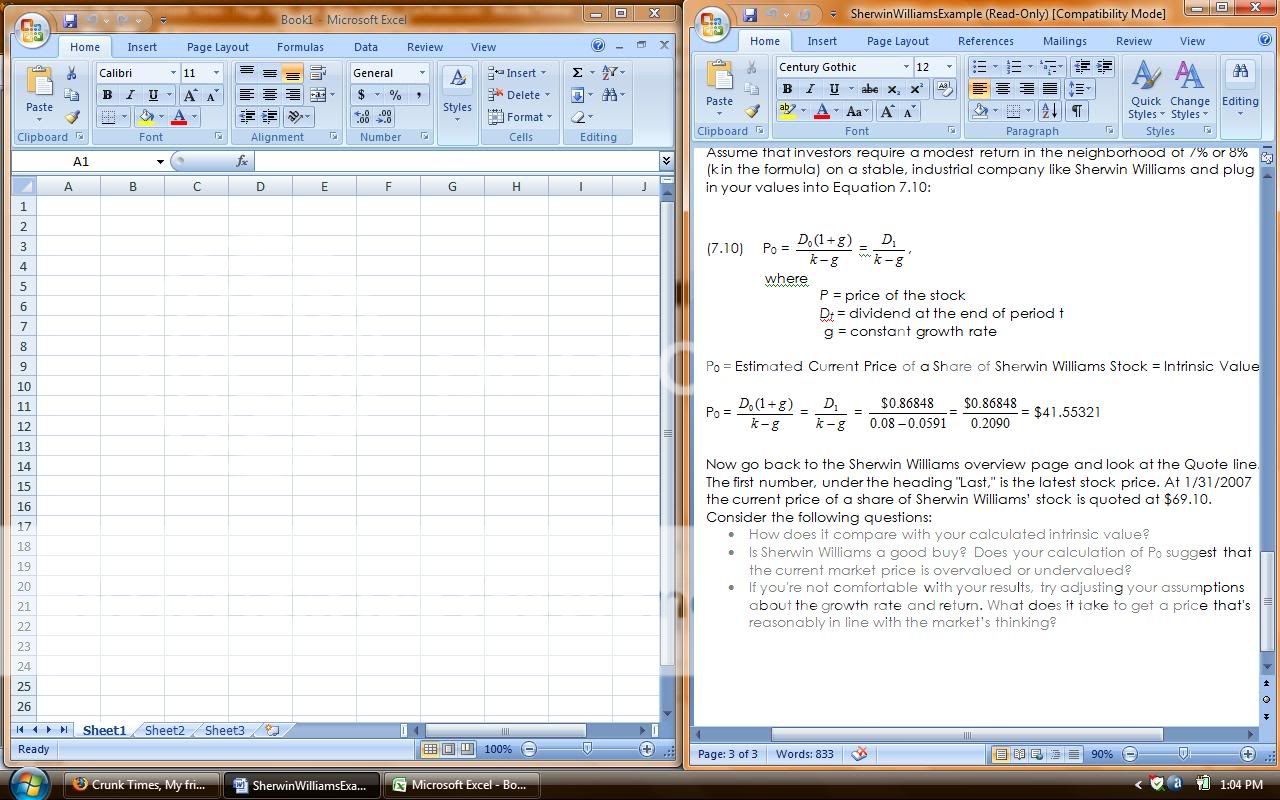Viewport: 1280px width, 800px height.
Task: Click Excel's Decrease Decimal icon
Action: 385,117
